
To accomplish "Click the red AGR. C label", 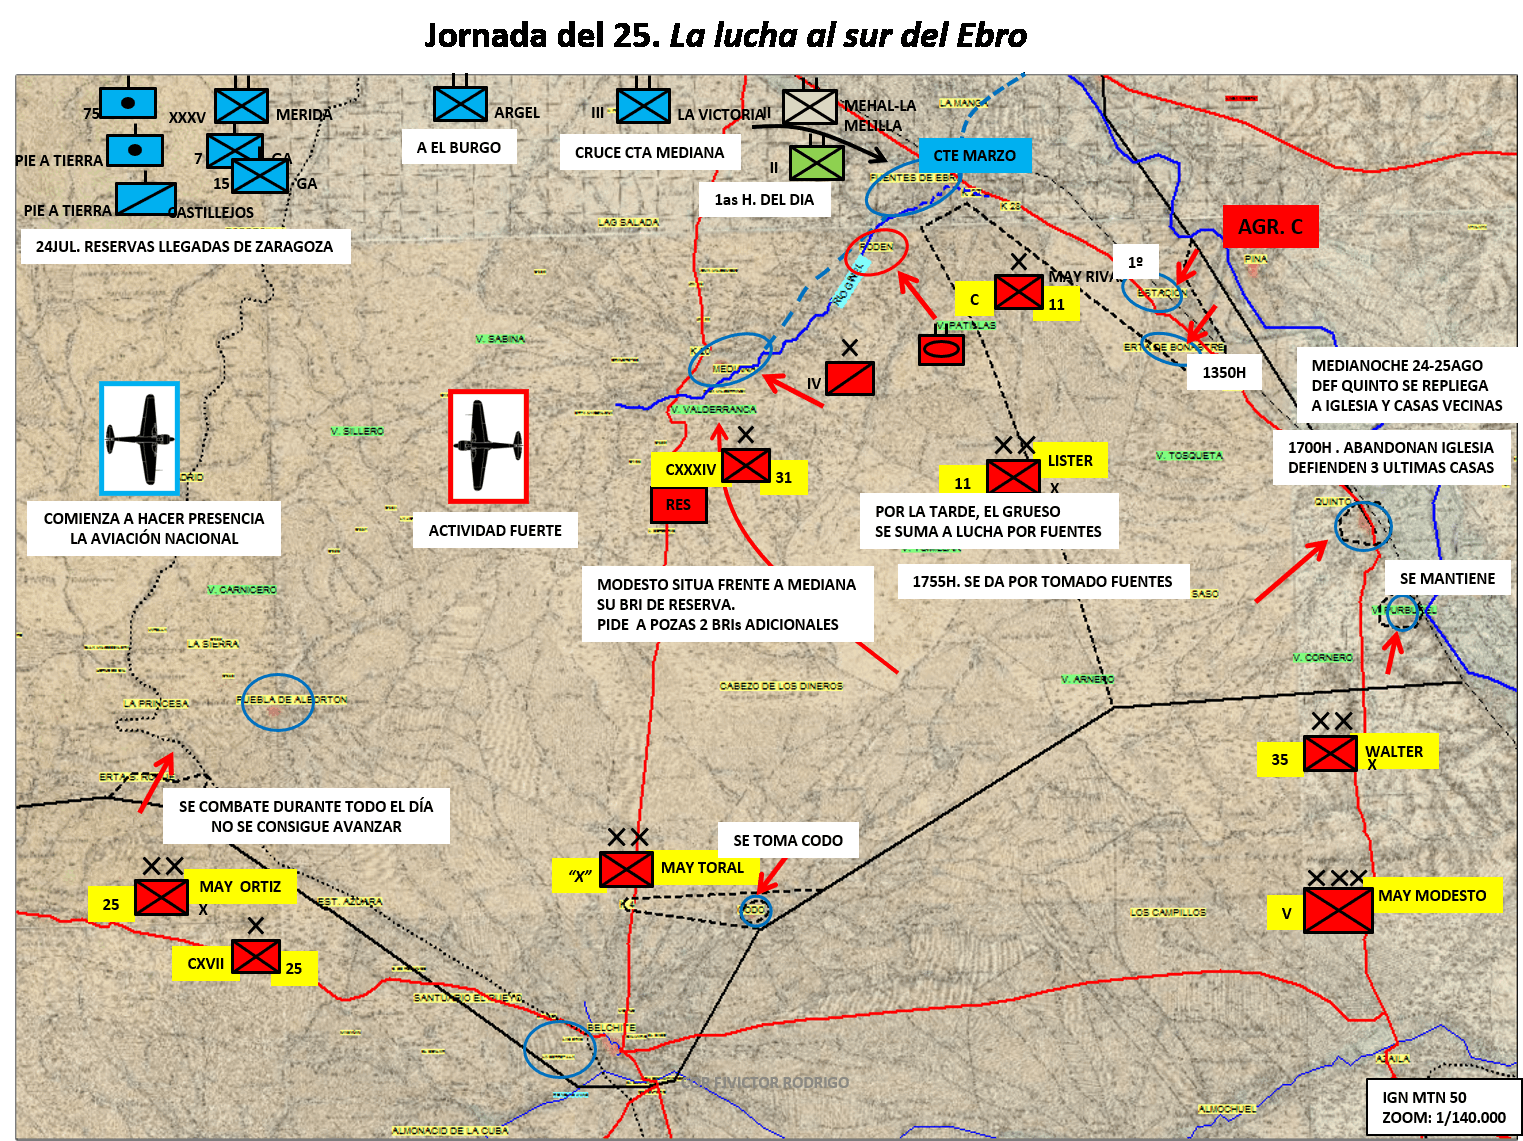I will [x=1271, y=227].
